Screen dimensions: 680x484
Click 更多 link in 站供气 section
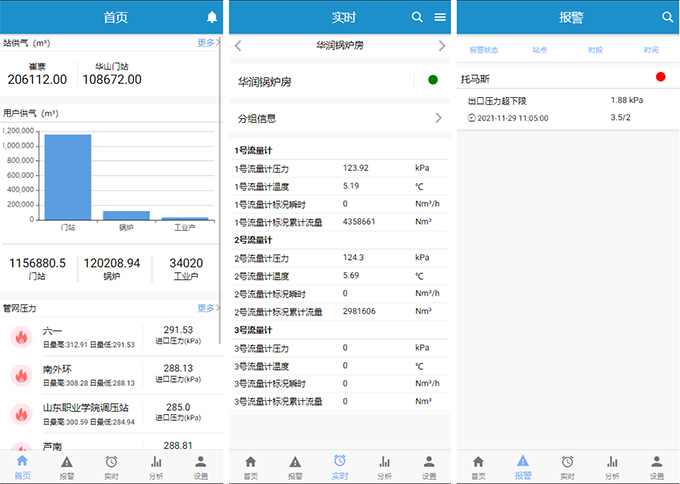[x=208, y=43]
